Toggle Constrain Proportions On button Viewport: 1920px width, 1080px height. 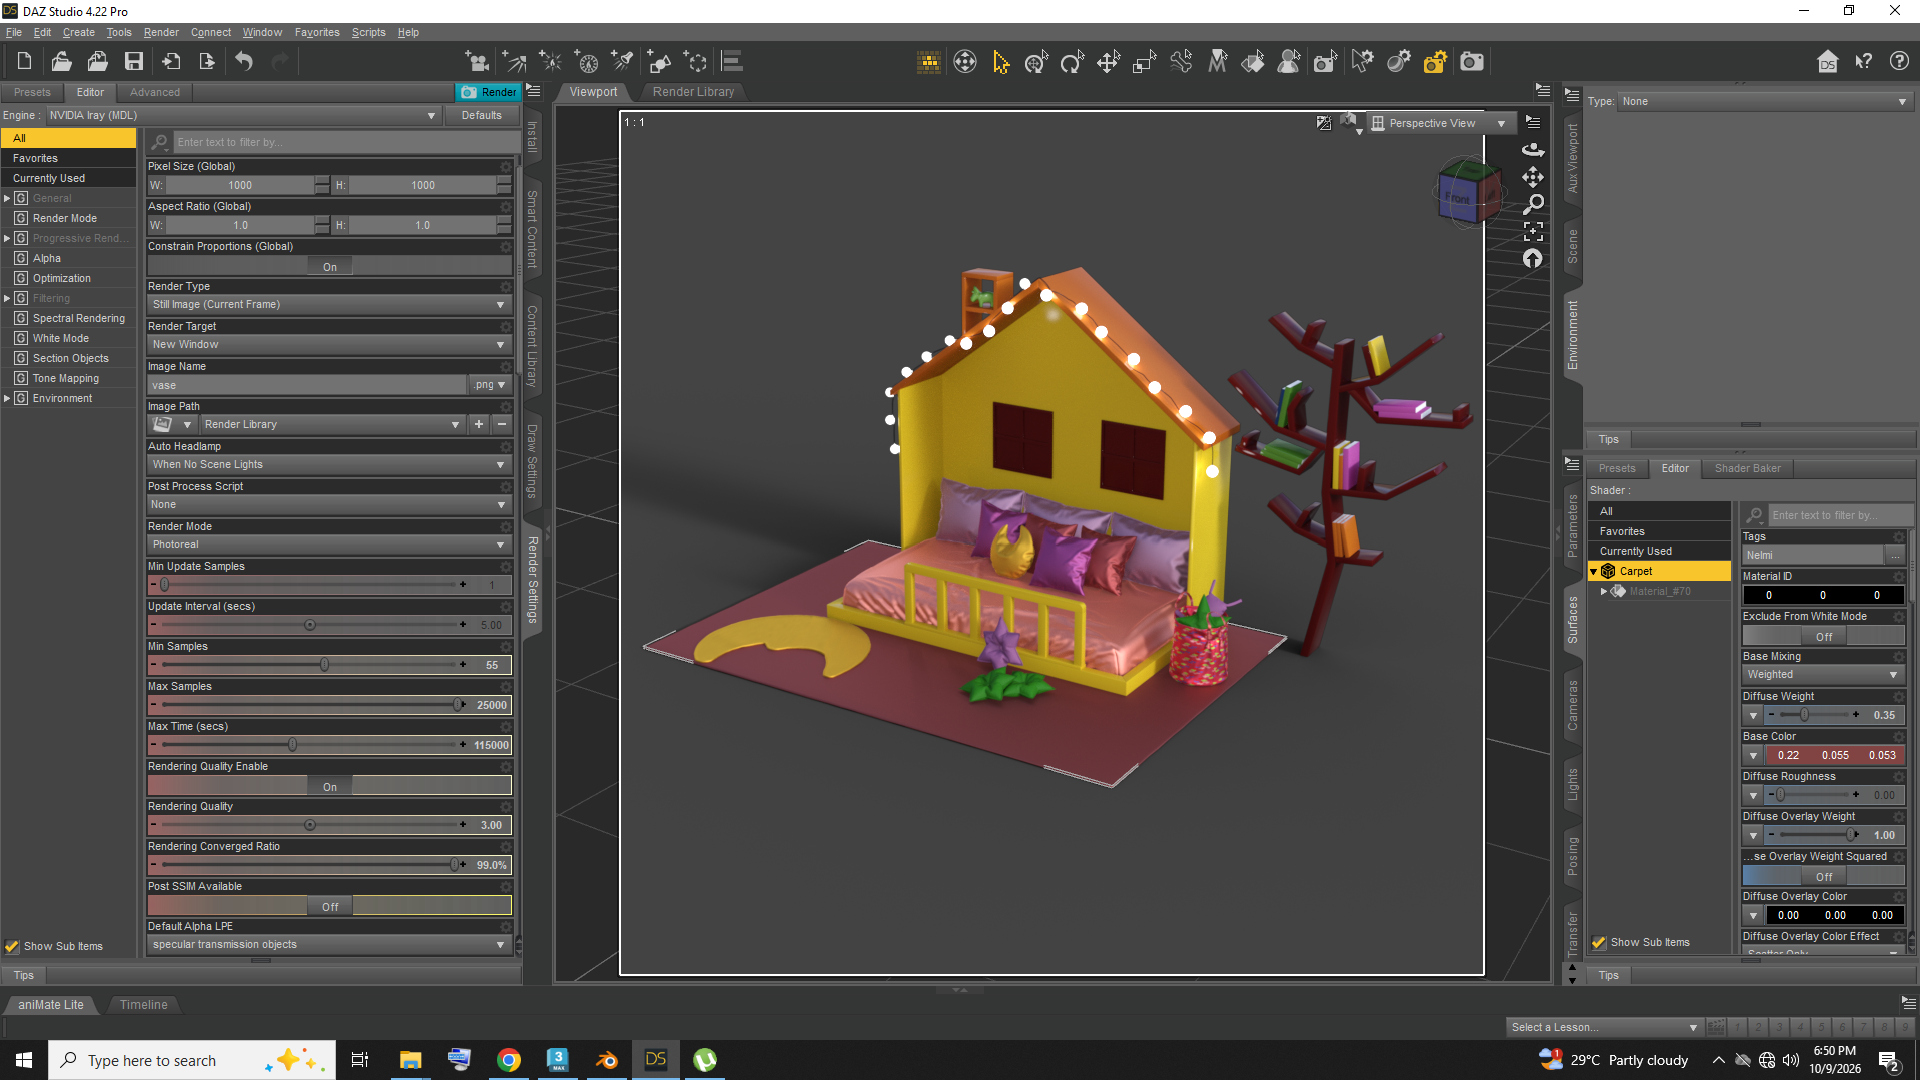pyautogui.click(x=330, y=267)
